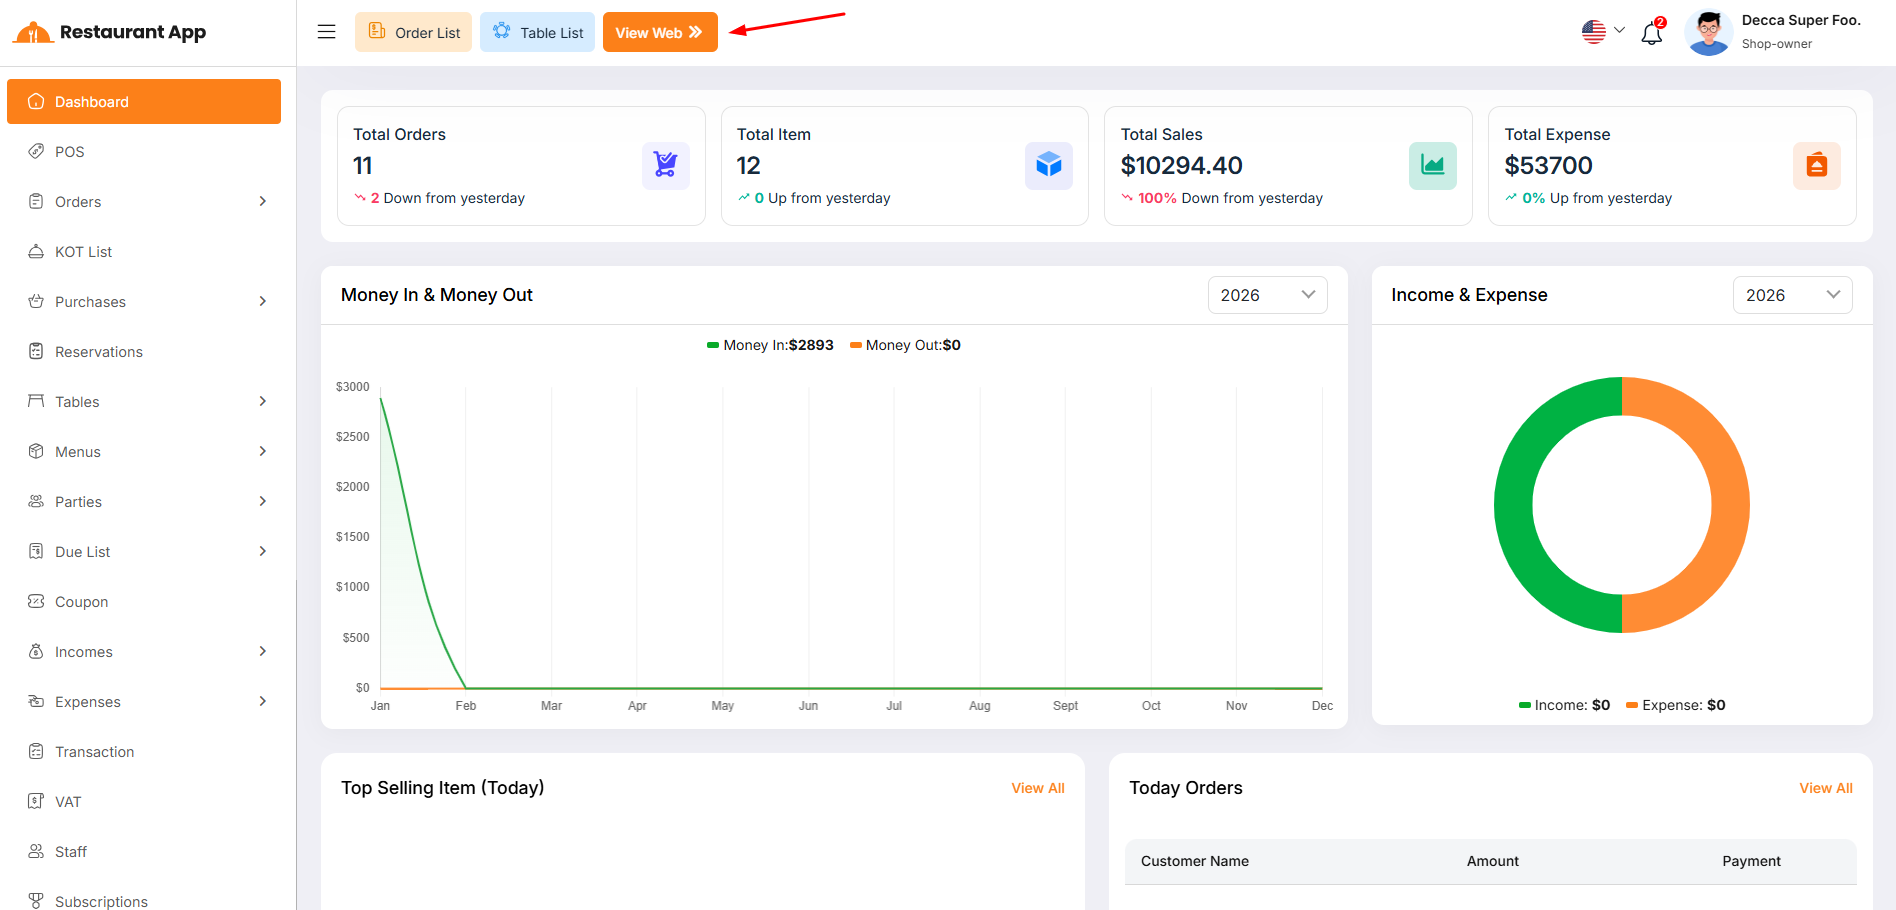The height and width of the screenshot is (910, 1896).
Task: Open the notification bell
Action: point(1651,34)
